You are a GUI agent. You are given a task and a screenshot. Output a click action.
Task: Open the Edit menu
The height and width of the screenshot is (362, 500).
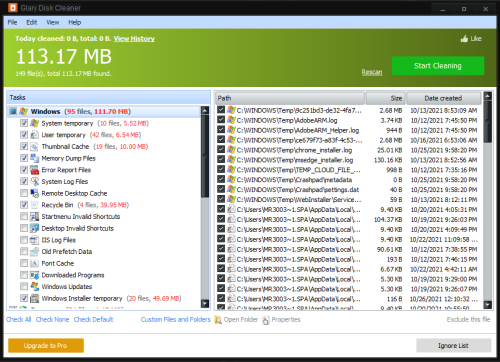tap(32, 22)
